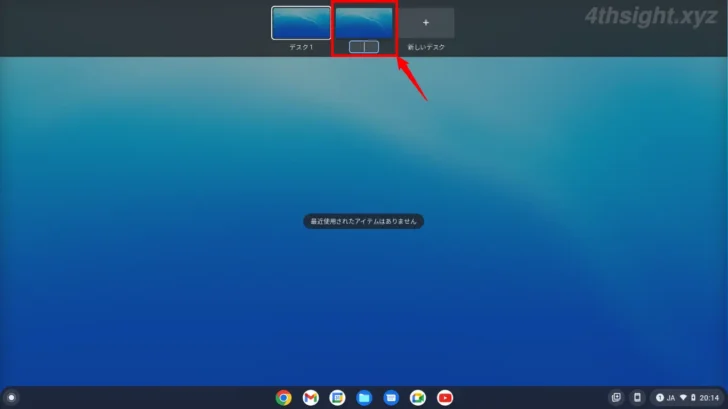
Task: Open YouTube from the shelf
Action: (445, 398)
